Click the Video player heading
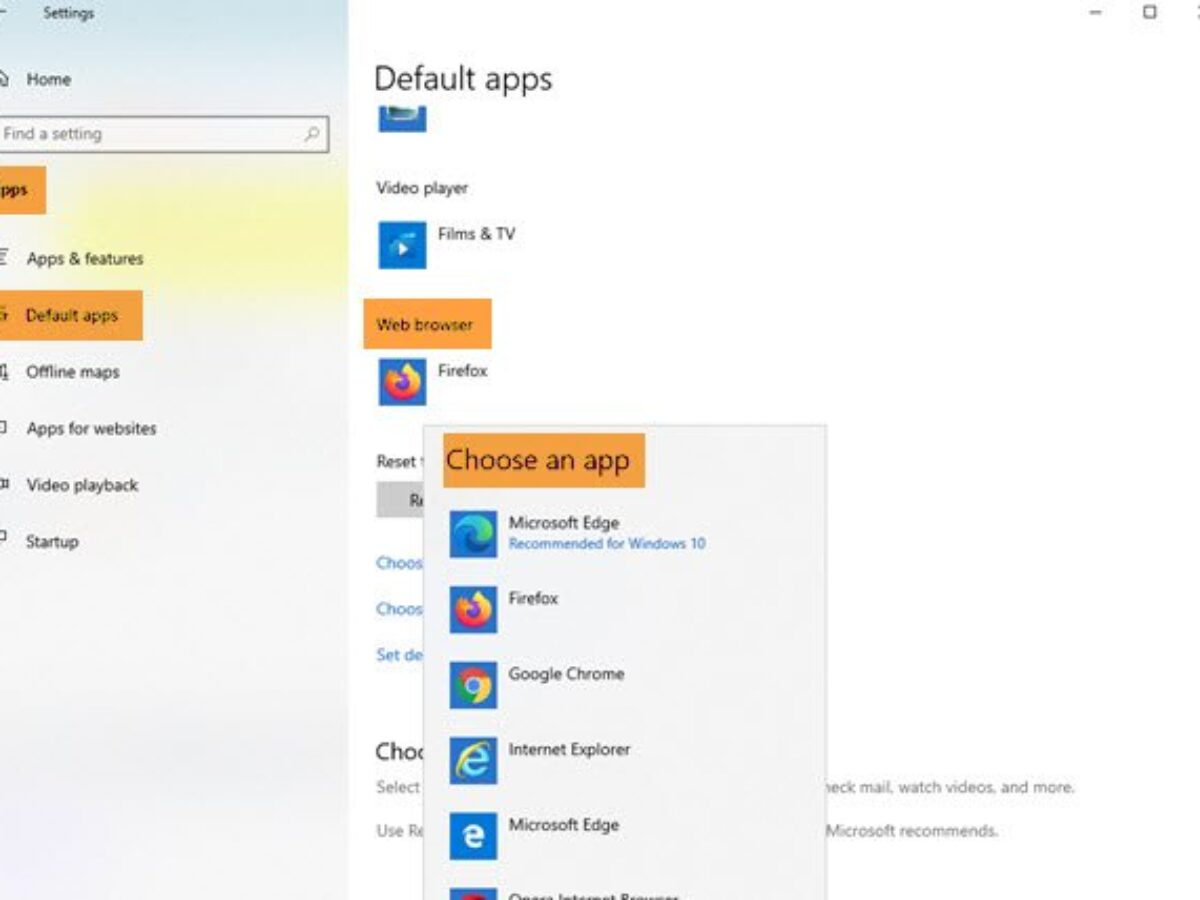1200x900 pixels. 422,188
